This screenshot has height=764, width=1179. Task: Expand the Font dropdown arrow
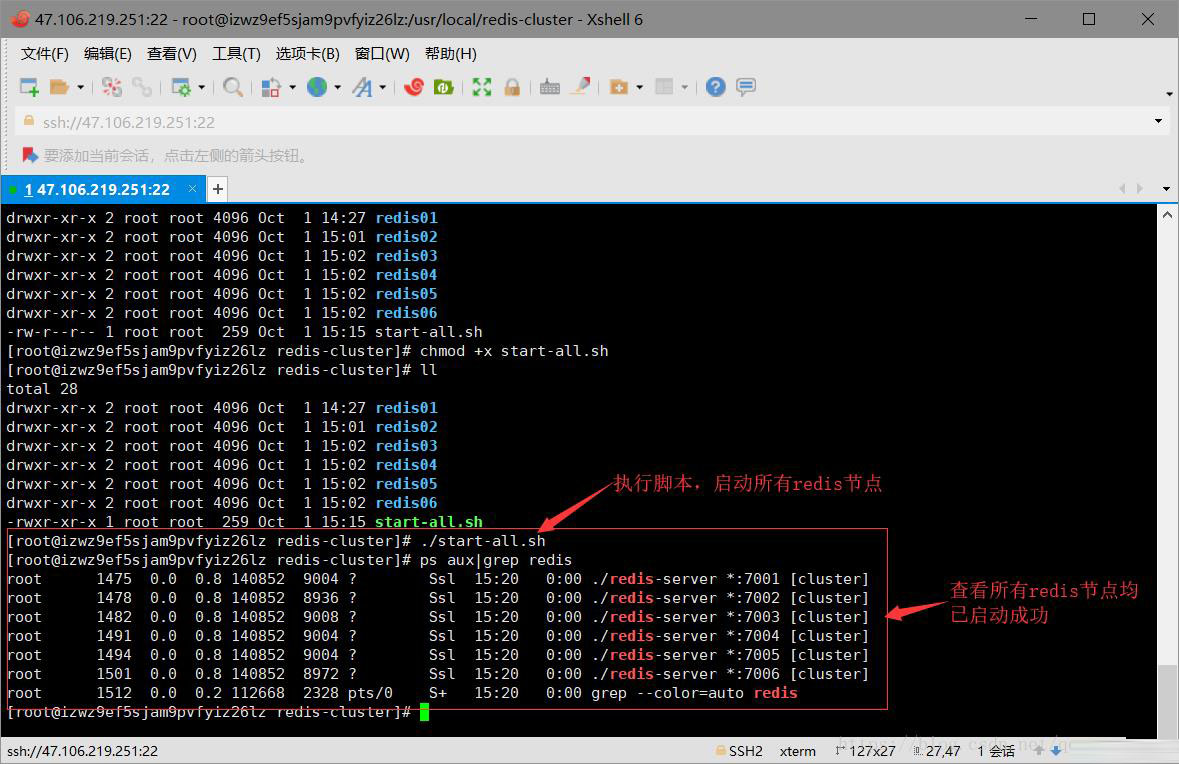tap(383, 87)
